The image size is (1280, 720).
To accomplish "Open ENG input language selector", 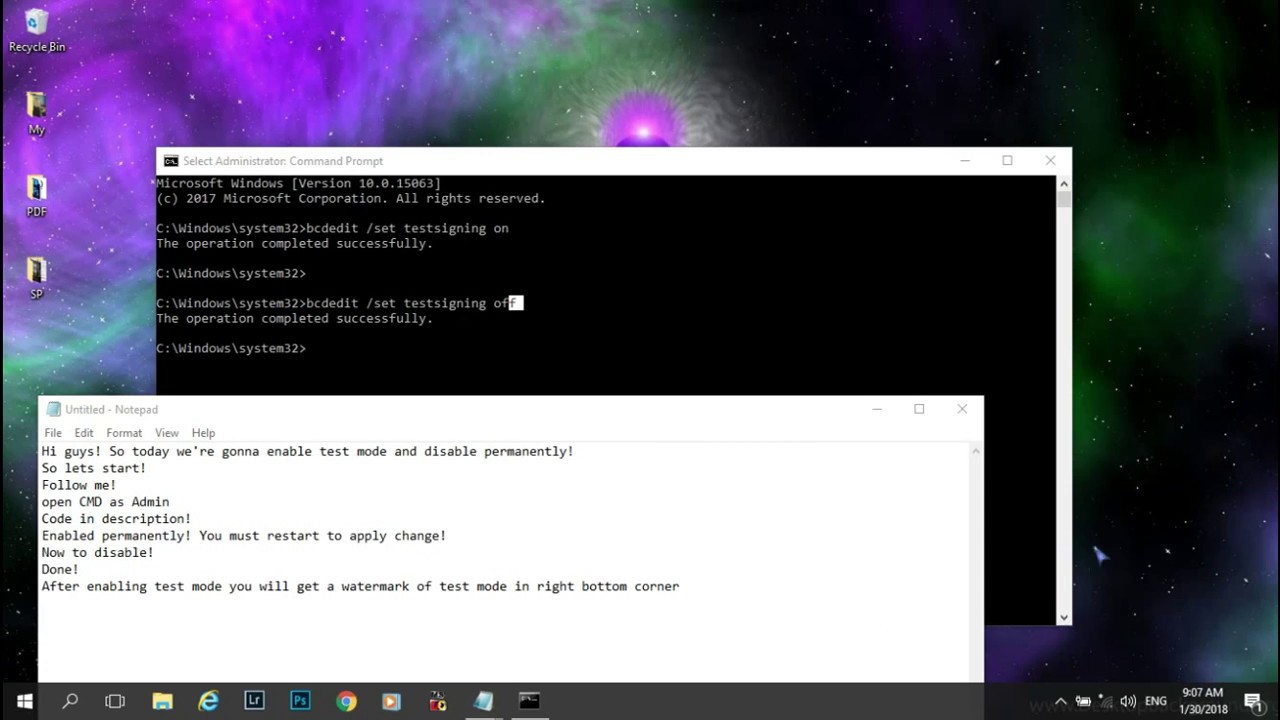I will pos(1155,701).
